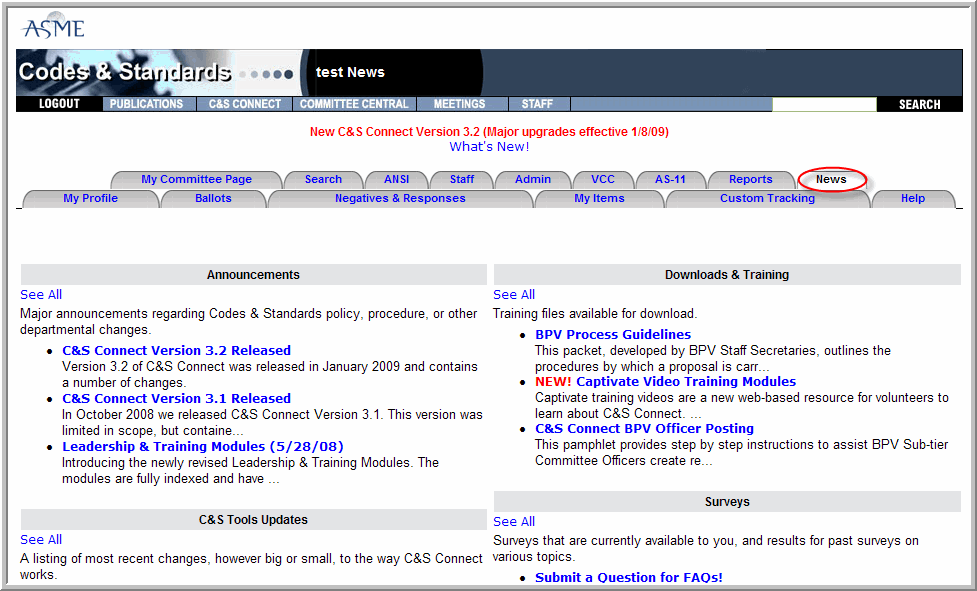
Task: Open C&S Connect Version 3.1 Released link
Action: pyautogui.click(x=176, y=399)
